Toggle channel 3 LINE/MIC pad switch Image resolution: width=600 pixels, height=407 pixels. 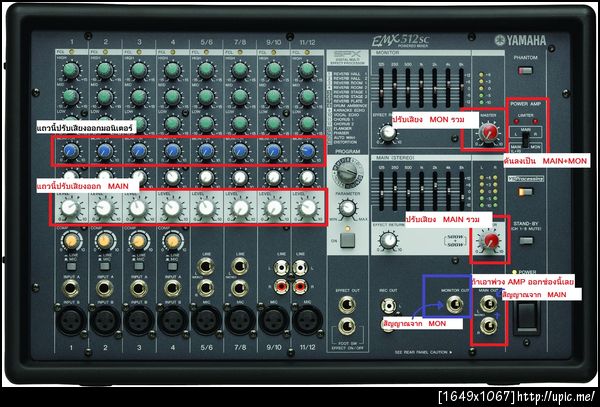139,266
